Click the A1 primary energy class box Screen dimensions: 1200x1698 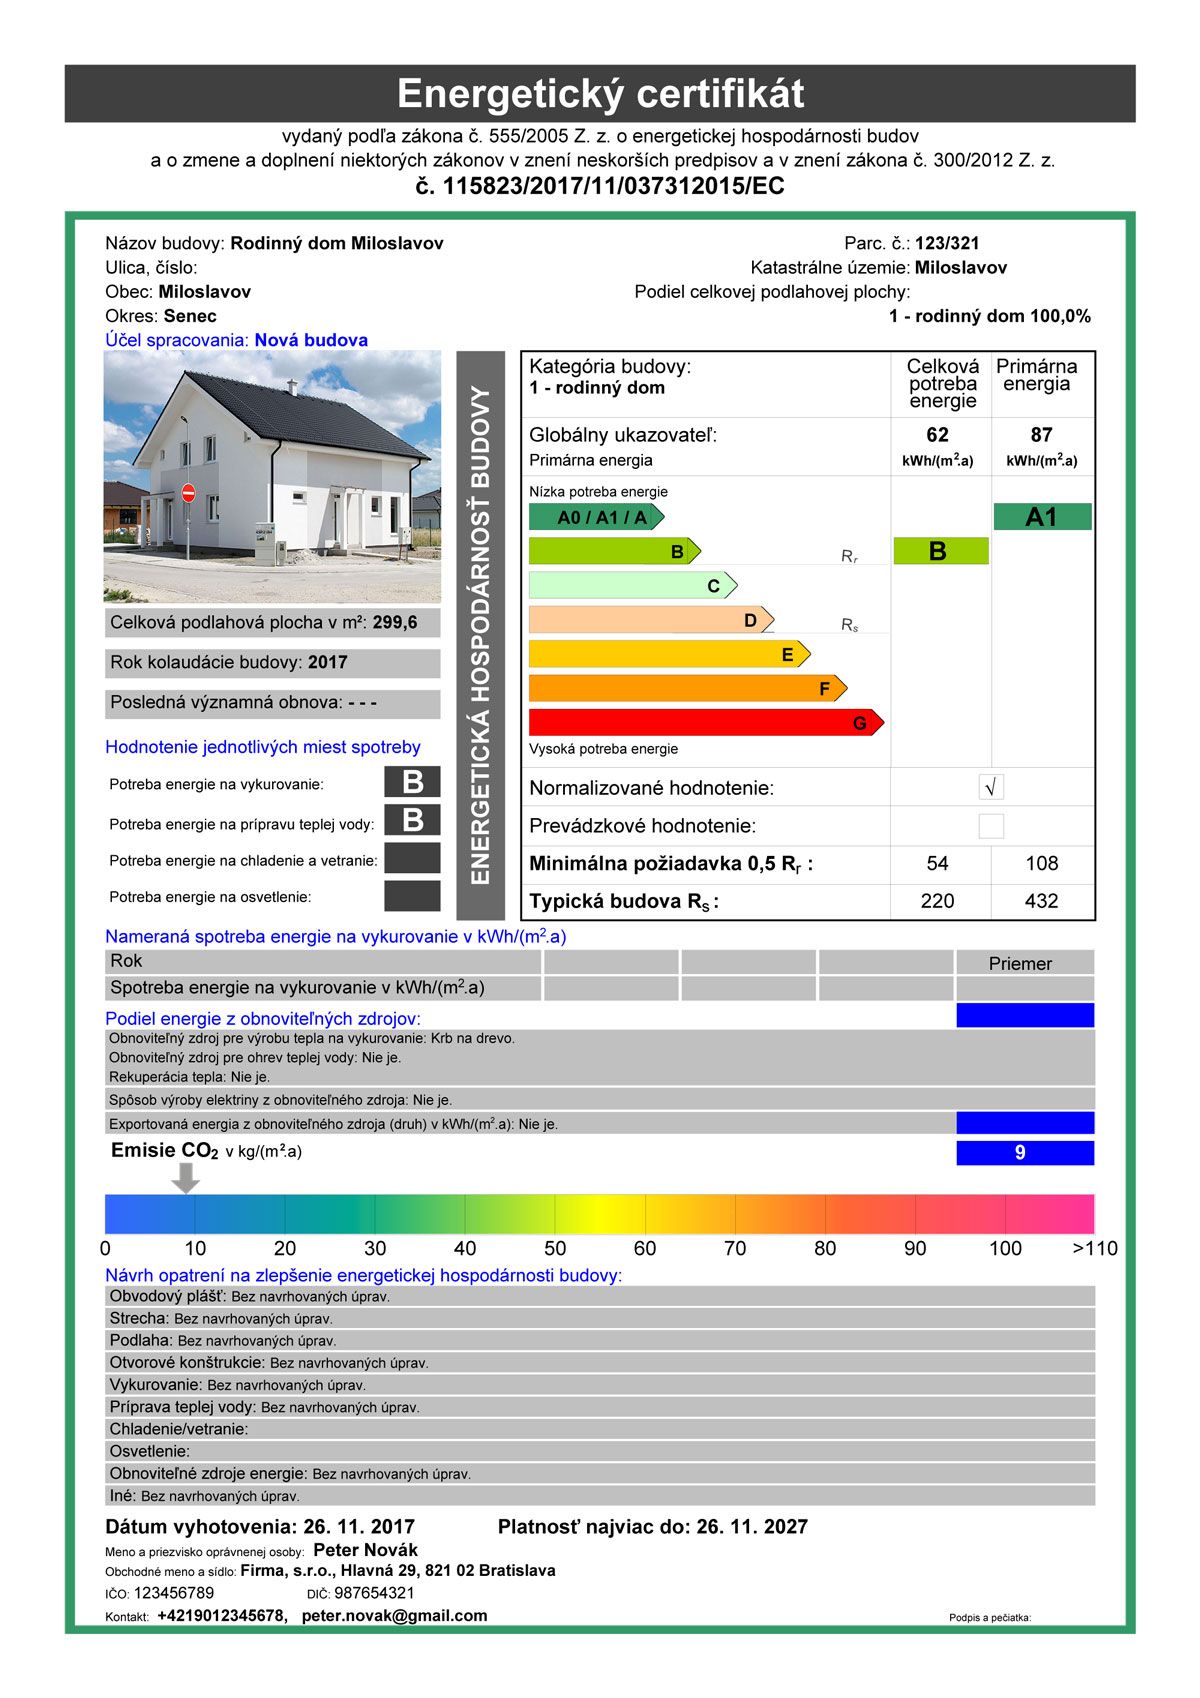1042,517
